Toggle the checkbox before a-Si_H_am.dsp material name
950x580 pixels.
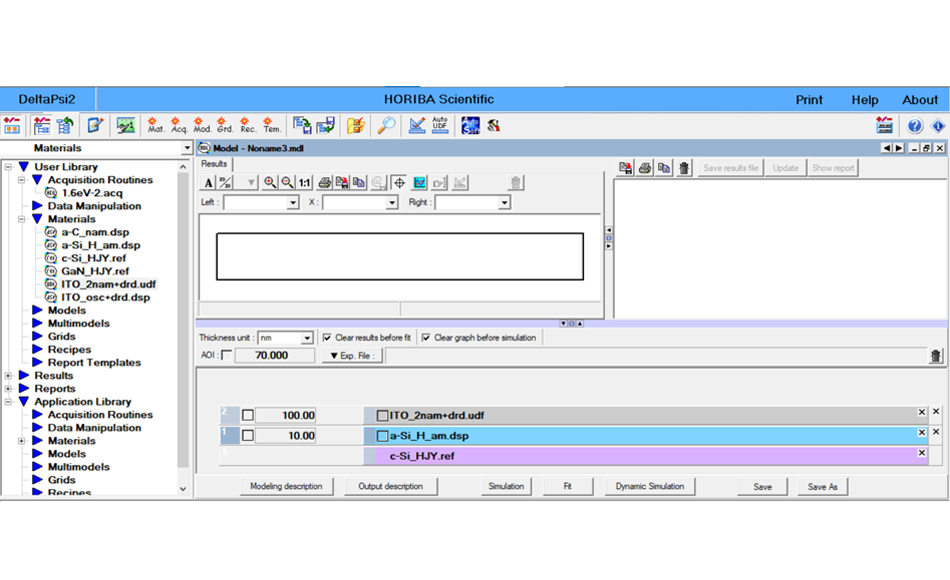point(382,436)
